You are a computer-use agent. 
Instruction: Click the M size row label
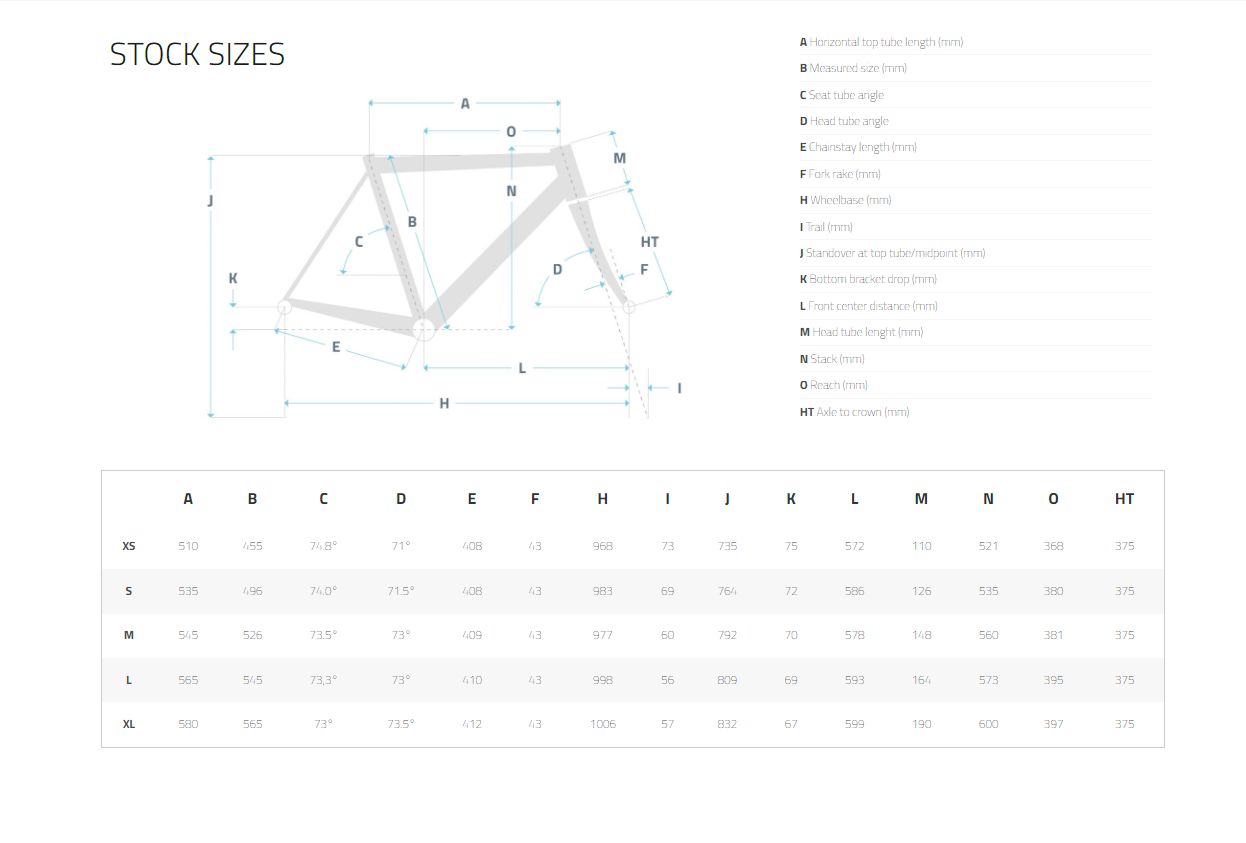[x=129, y=635]
